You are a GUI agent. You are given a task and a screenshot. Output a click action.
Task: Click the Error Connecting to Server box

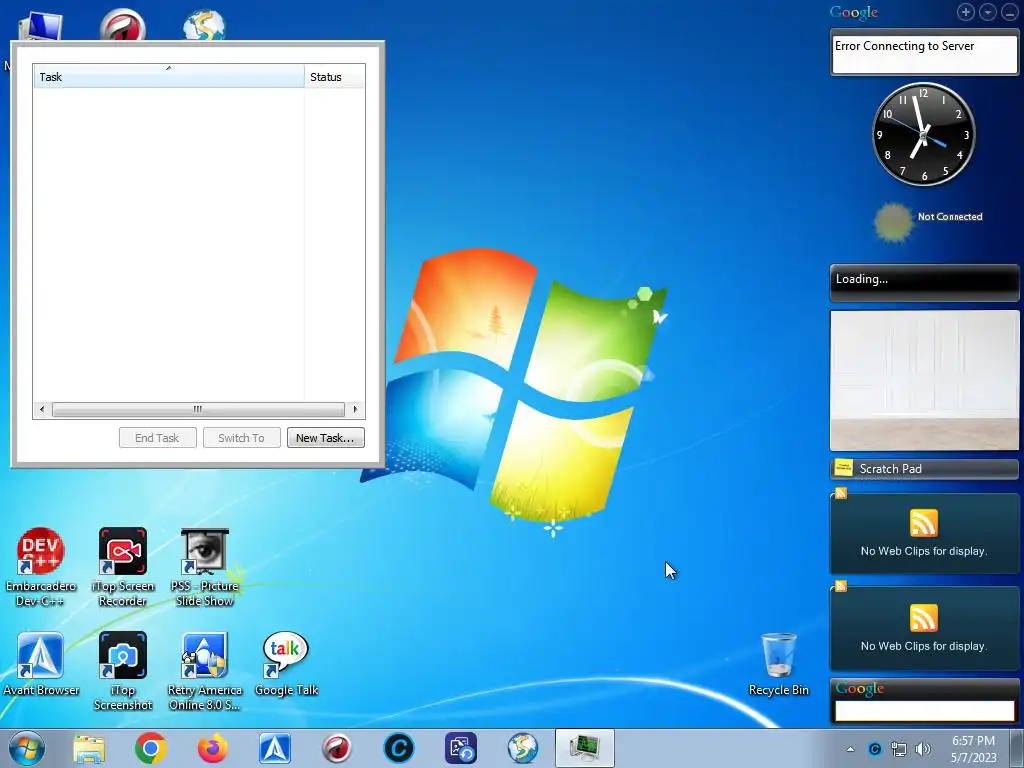(x=924, y=54)
